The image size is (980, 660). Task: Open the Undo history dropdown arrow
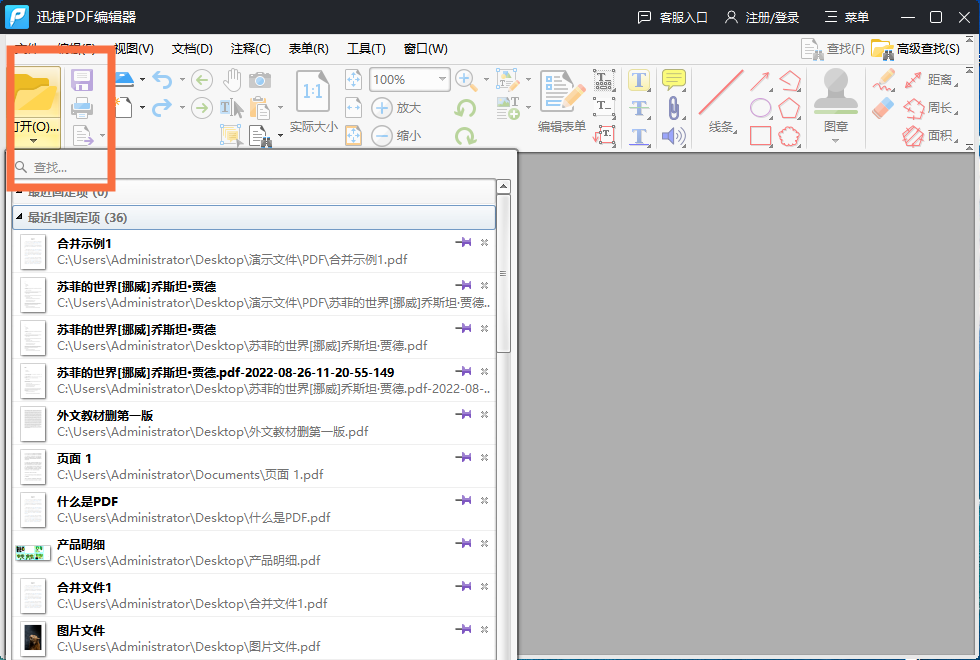[x=182, y=79]
